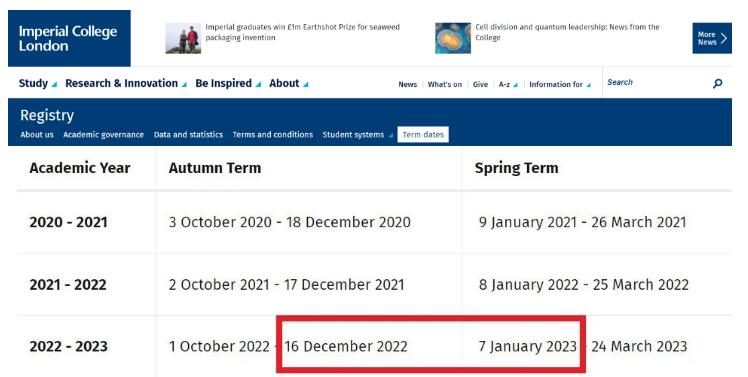748x377 pixels.
Task: Open the cell division news thumbnail
Action: (453, 38)
